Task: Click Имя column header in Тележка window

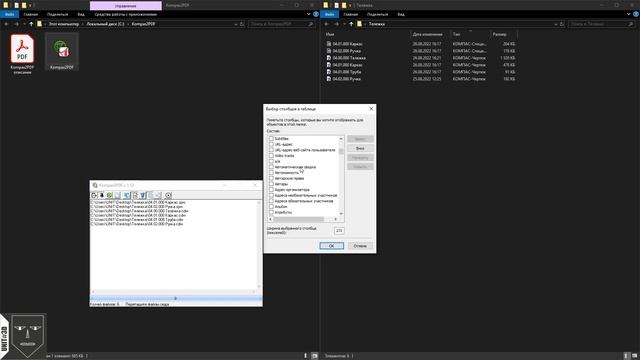Action: tap(330, 34)
